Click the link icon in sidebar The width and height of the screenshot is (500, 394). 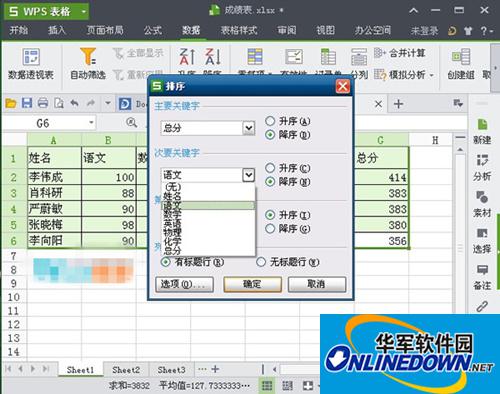(482, 306)
